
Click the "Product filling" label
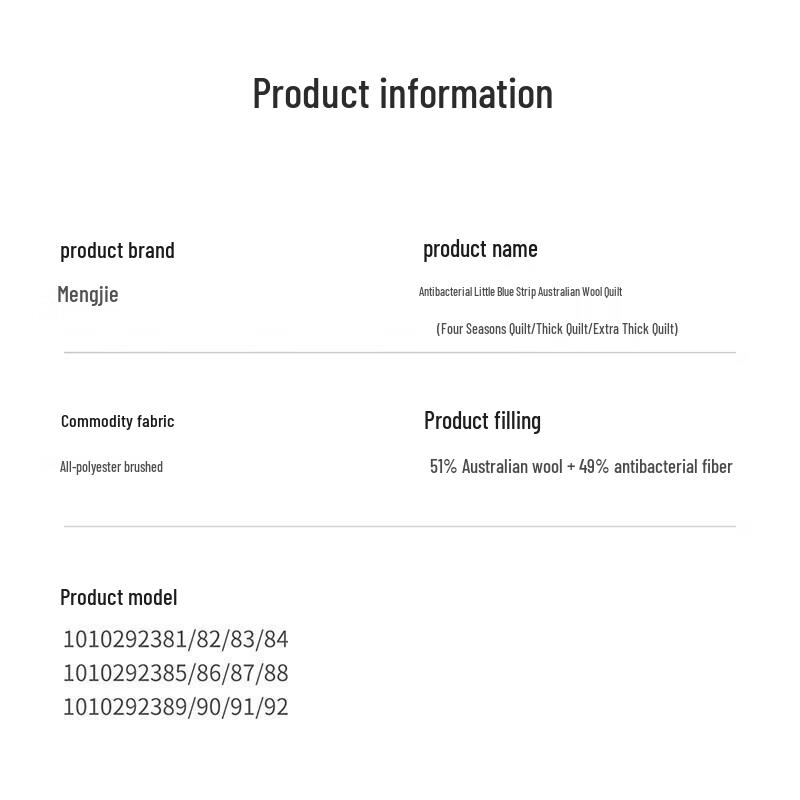pyautogui.click(x=482, y=421)
